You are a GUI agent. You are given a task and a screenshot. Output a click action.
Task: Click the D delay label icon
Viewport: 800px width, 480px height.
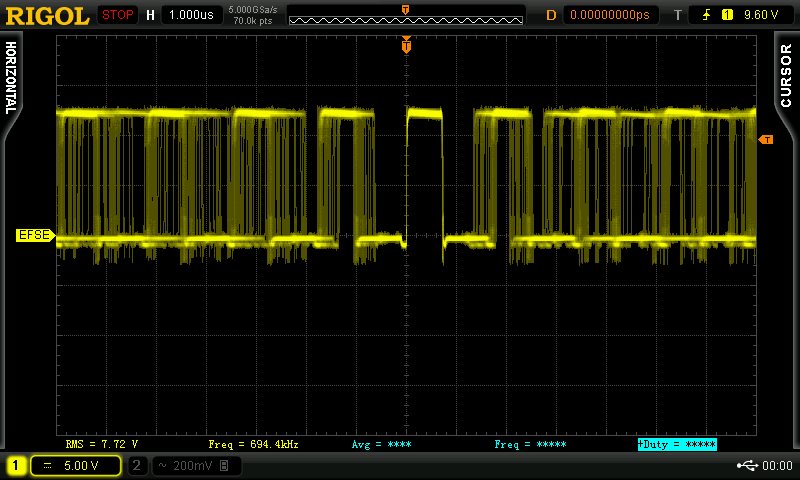(x=551, y=15)
